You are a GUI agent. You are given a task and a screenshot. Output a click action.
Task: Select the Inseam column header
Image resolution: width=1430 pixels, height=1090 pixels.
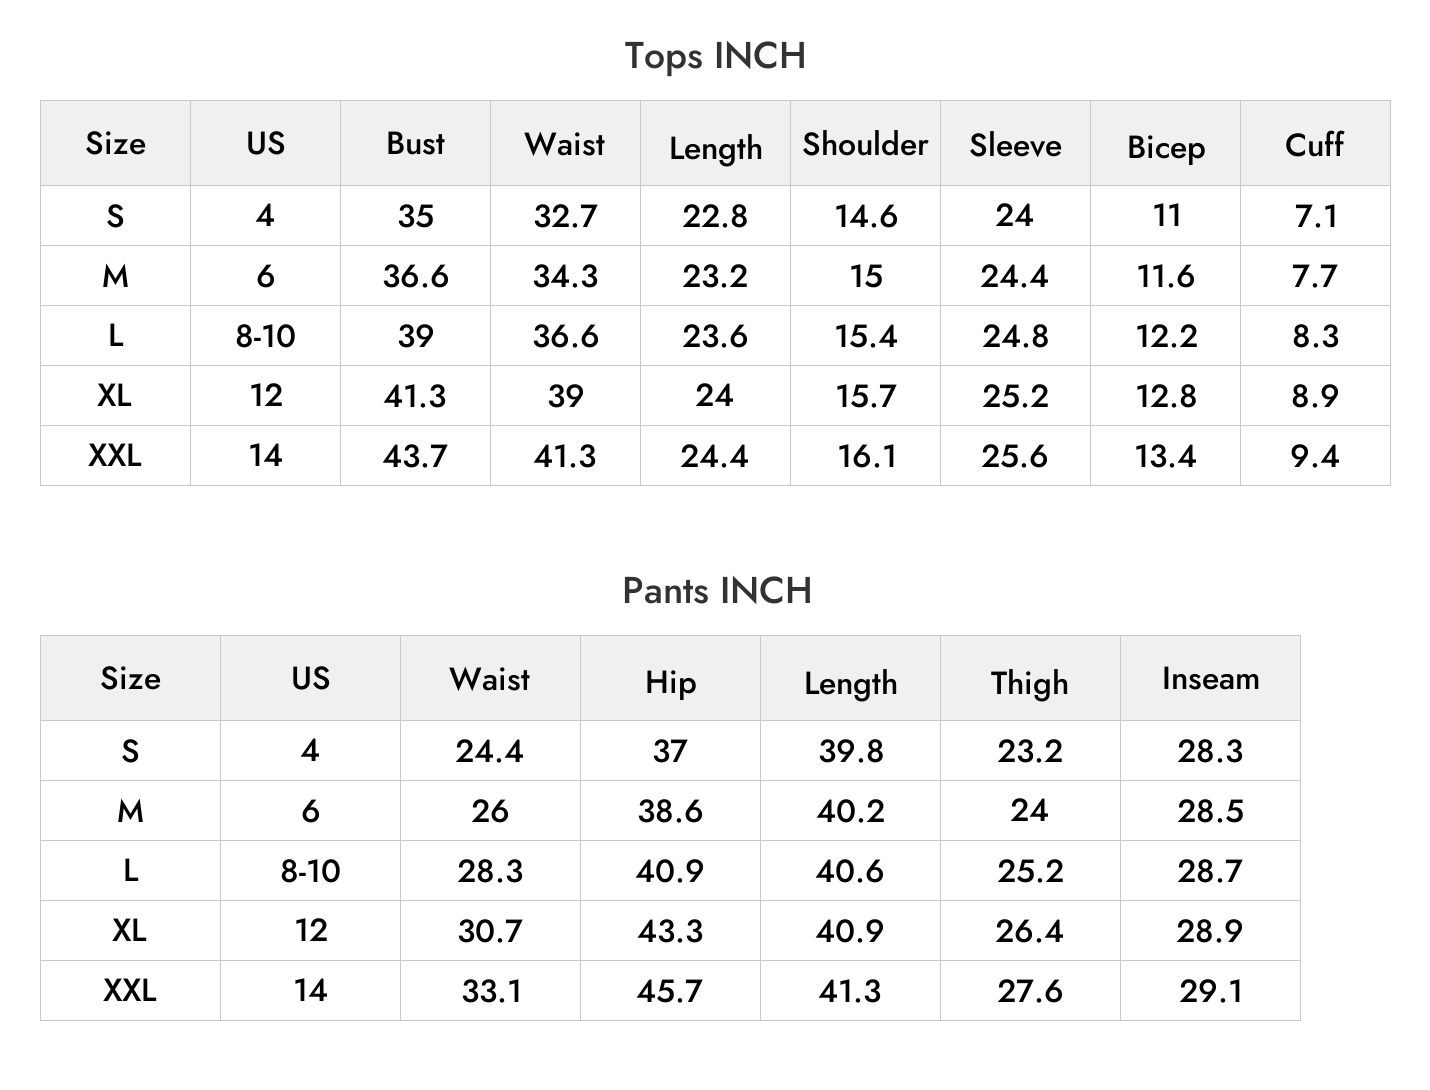tap(1210, 678)
